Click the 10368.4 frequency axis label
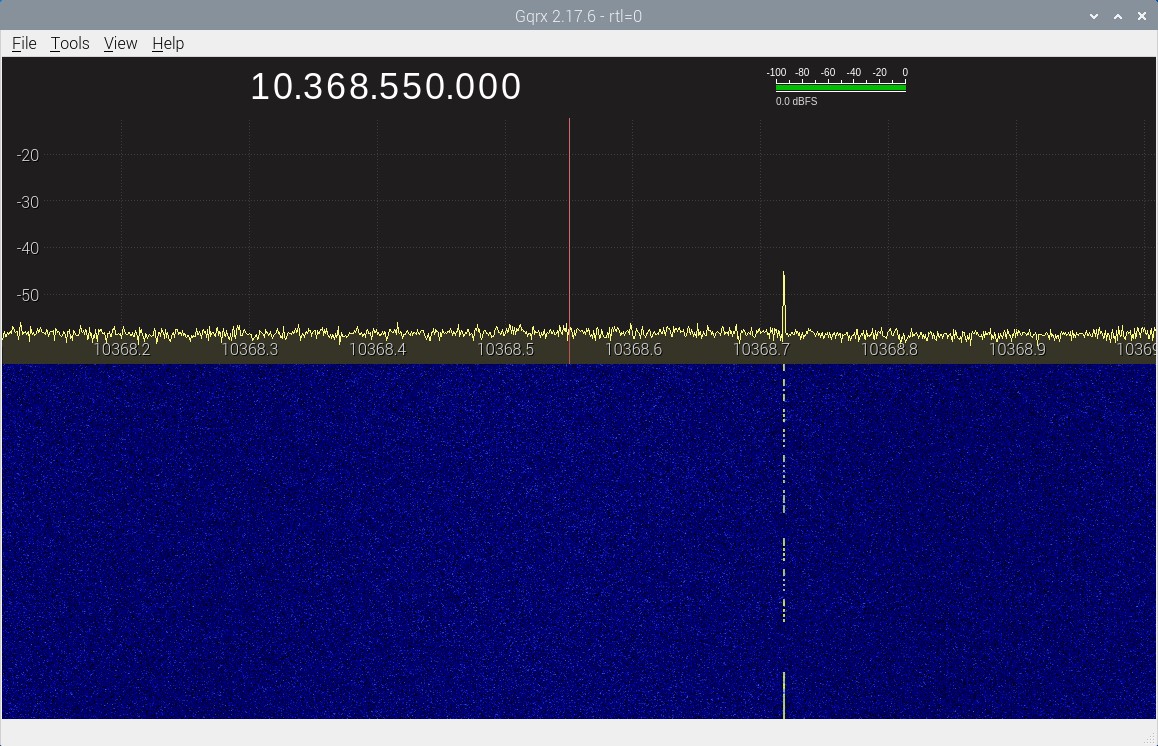The height and width of the screenshot is (746, 1158). pyautogui.click(x=377, y=349)
